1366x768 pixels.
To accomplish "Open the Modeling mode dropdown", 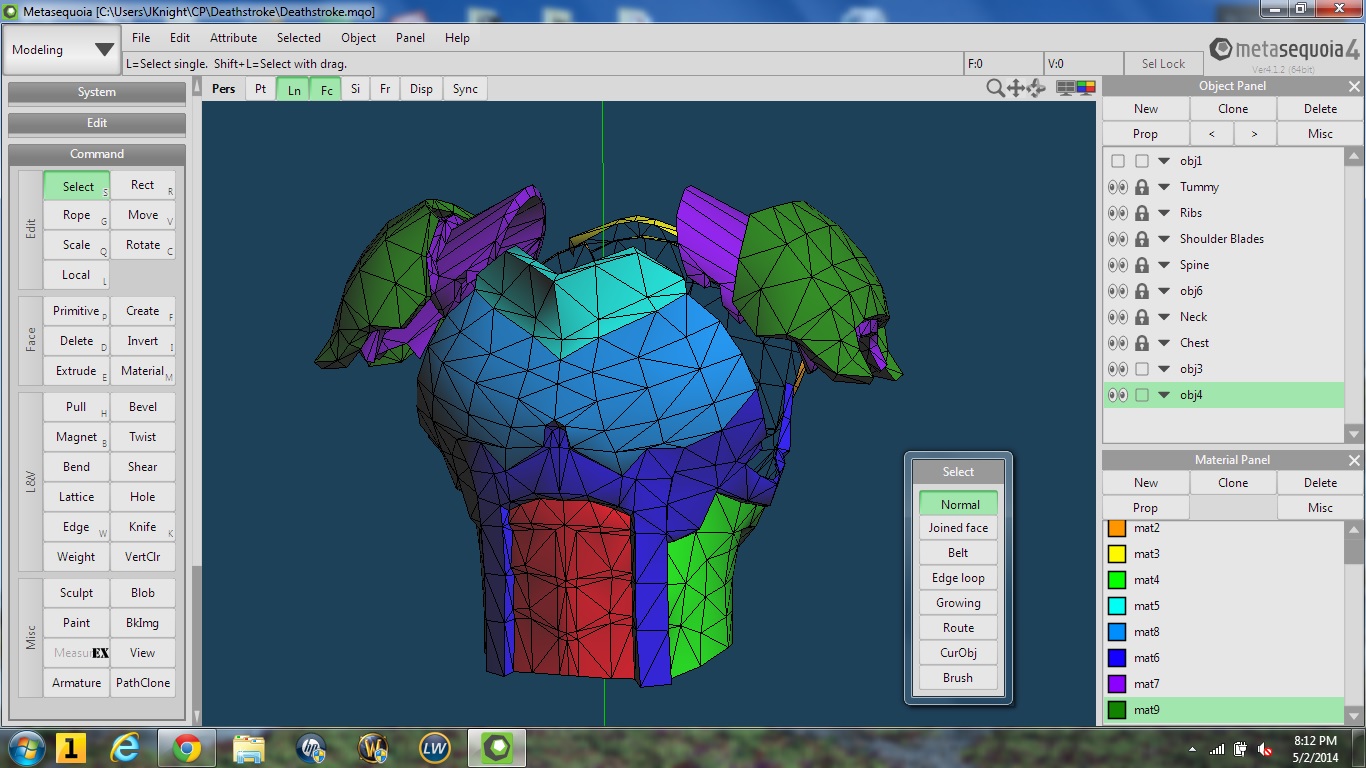I will tap(62, 50).
